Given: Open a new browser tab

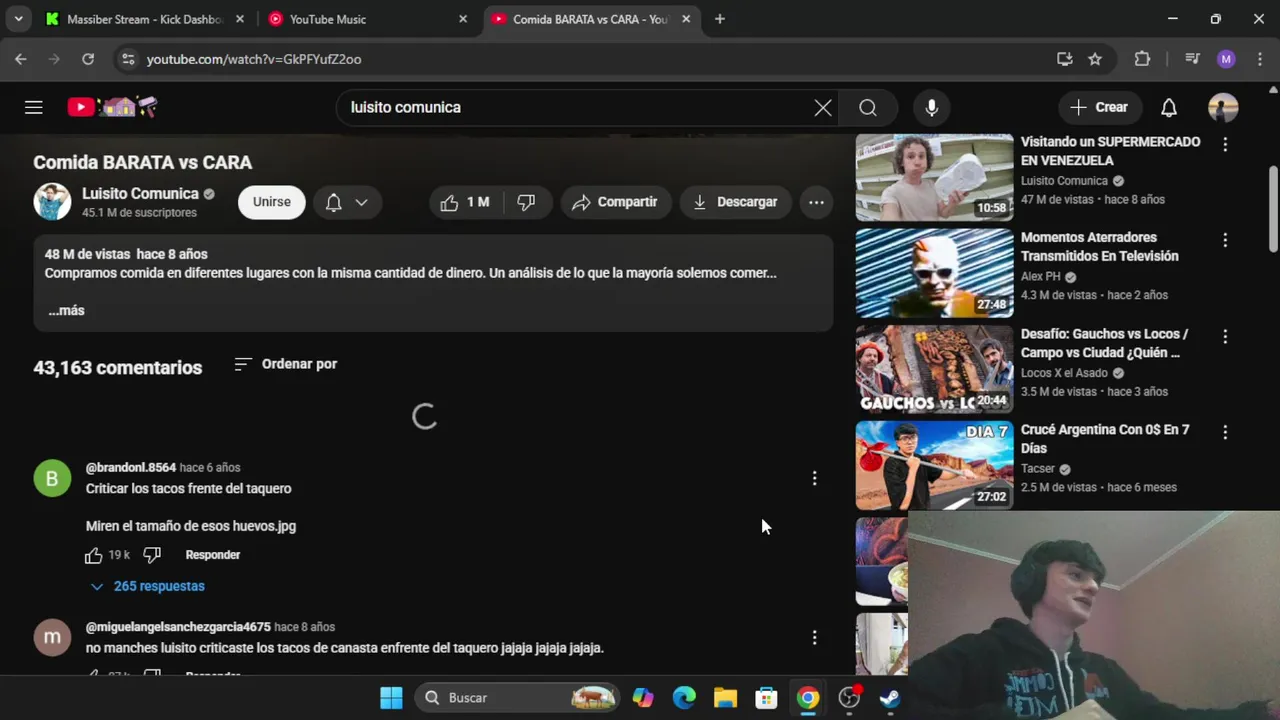Looking at the screenshot, I should tap(720, 19).
